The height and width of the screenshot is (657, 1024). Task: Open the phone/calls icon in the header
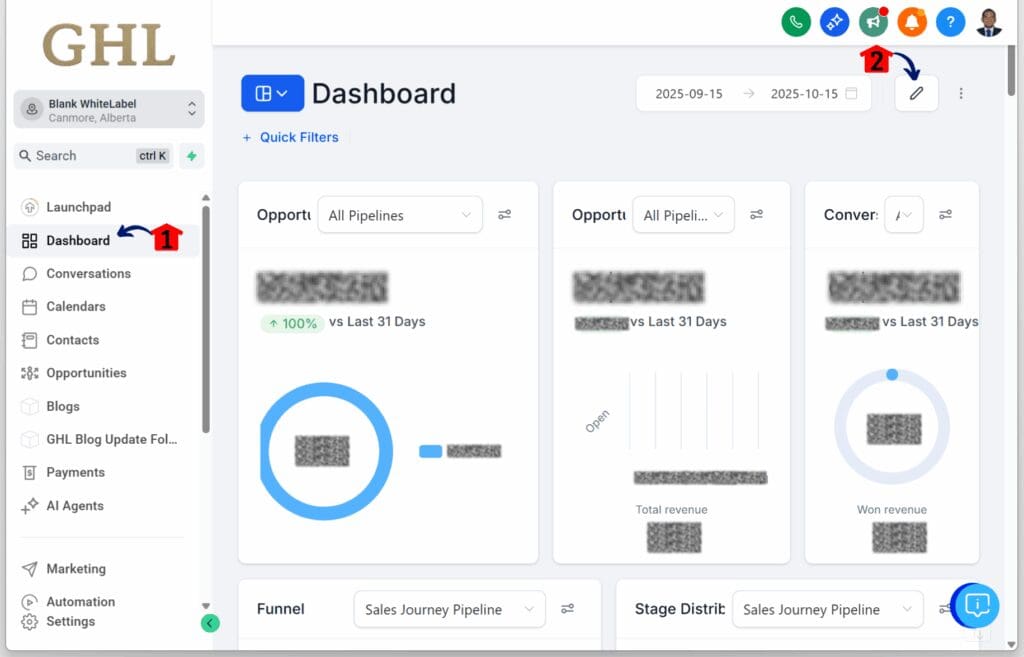[796, 21]
